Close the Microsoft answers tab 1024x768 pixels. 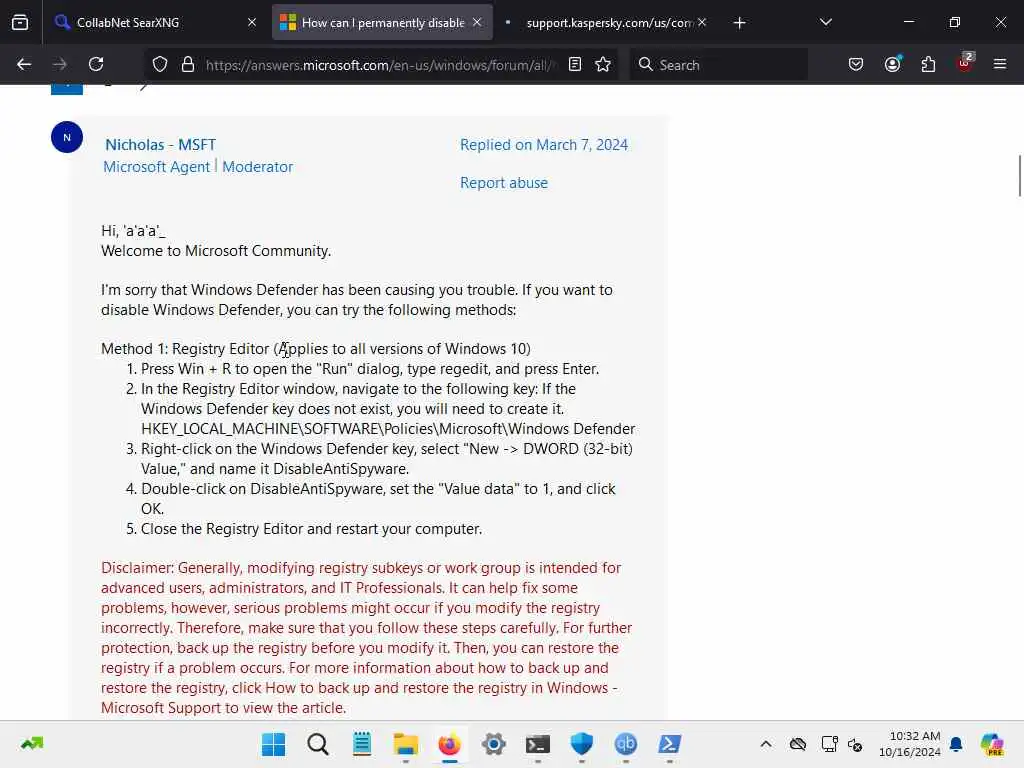click(477, 22)
